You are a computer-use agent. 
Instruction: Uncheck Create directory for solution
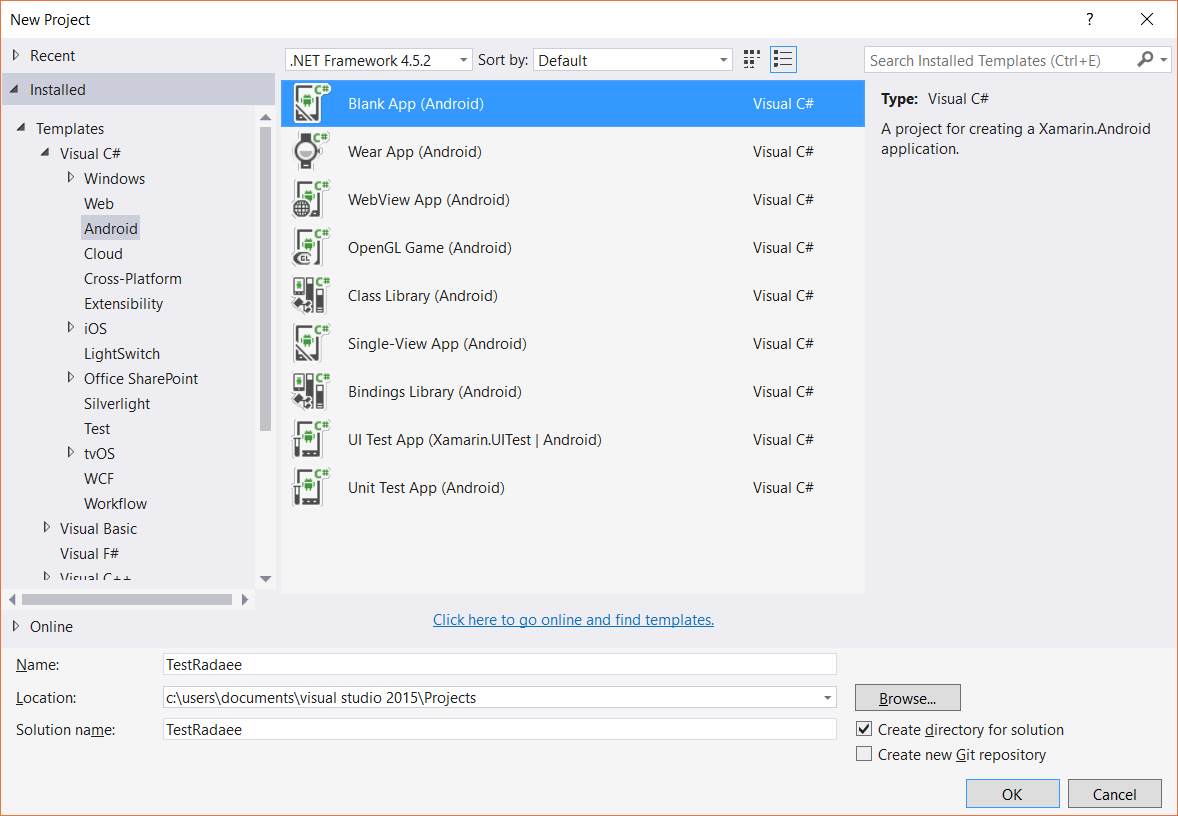[865, 730]
